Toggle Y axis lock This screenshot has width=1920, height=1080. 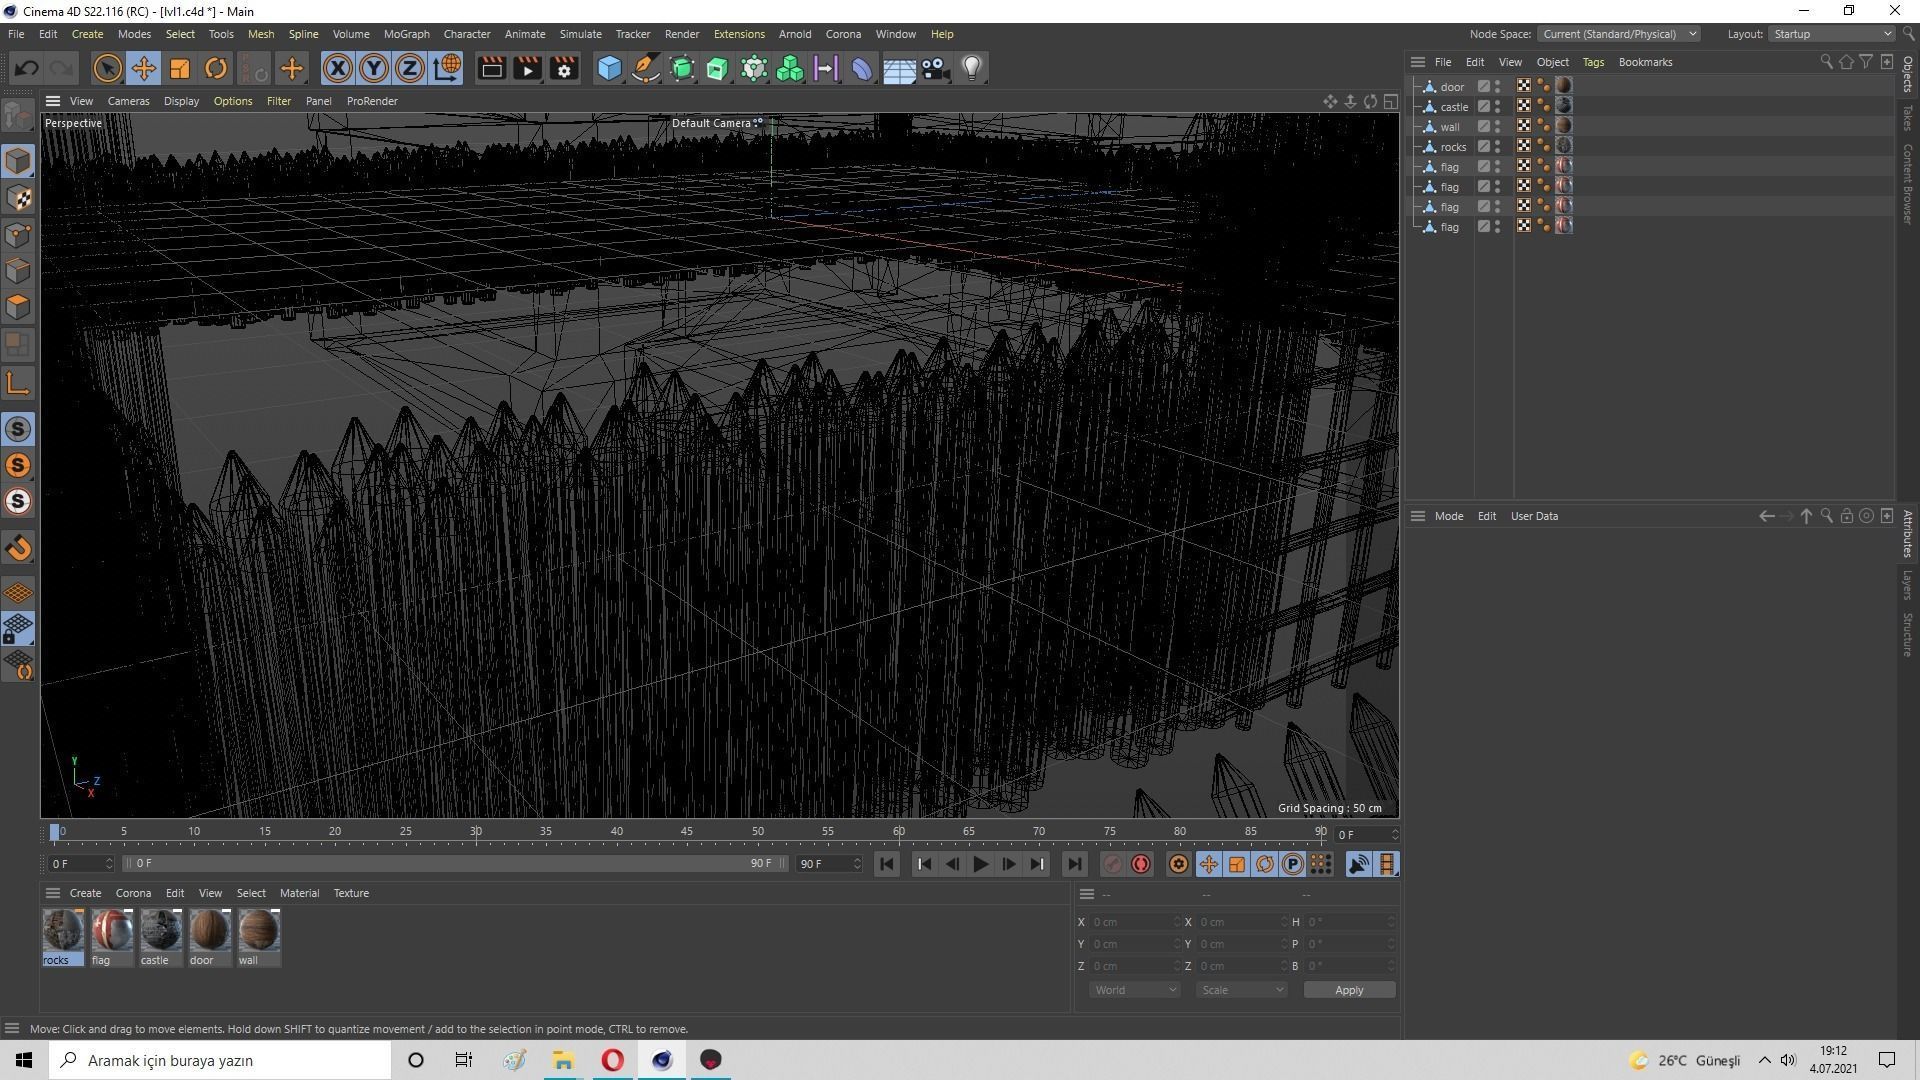click(374, 68)
